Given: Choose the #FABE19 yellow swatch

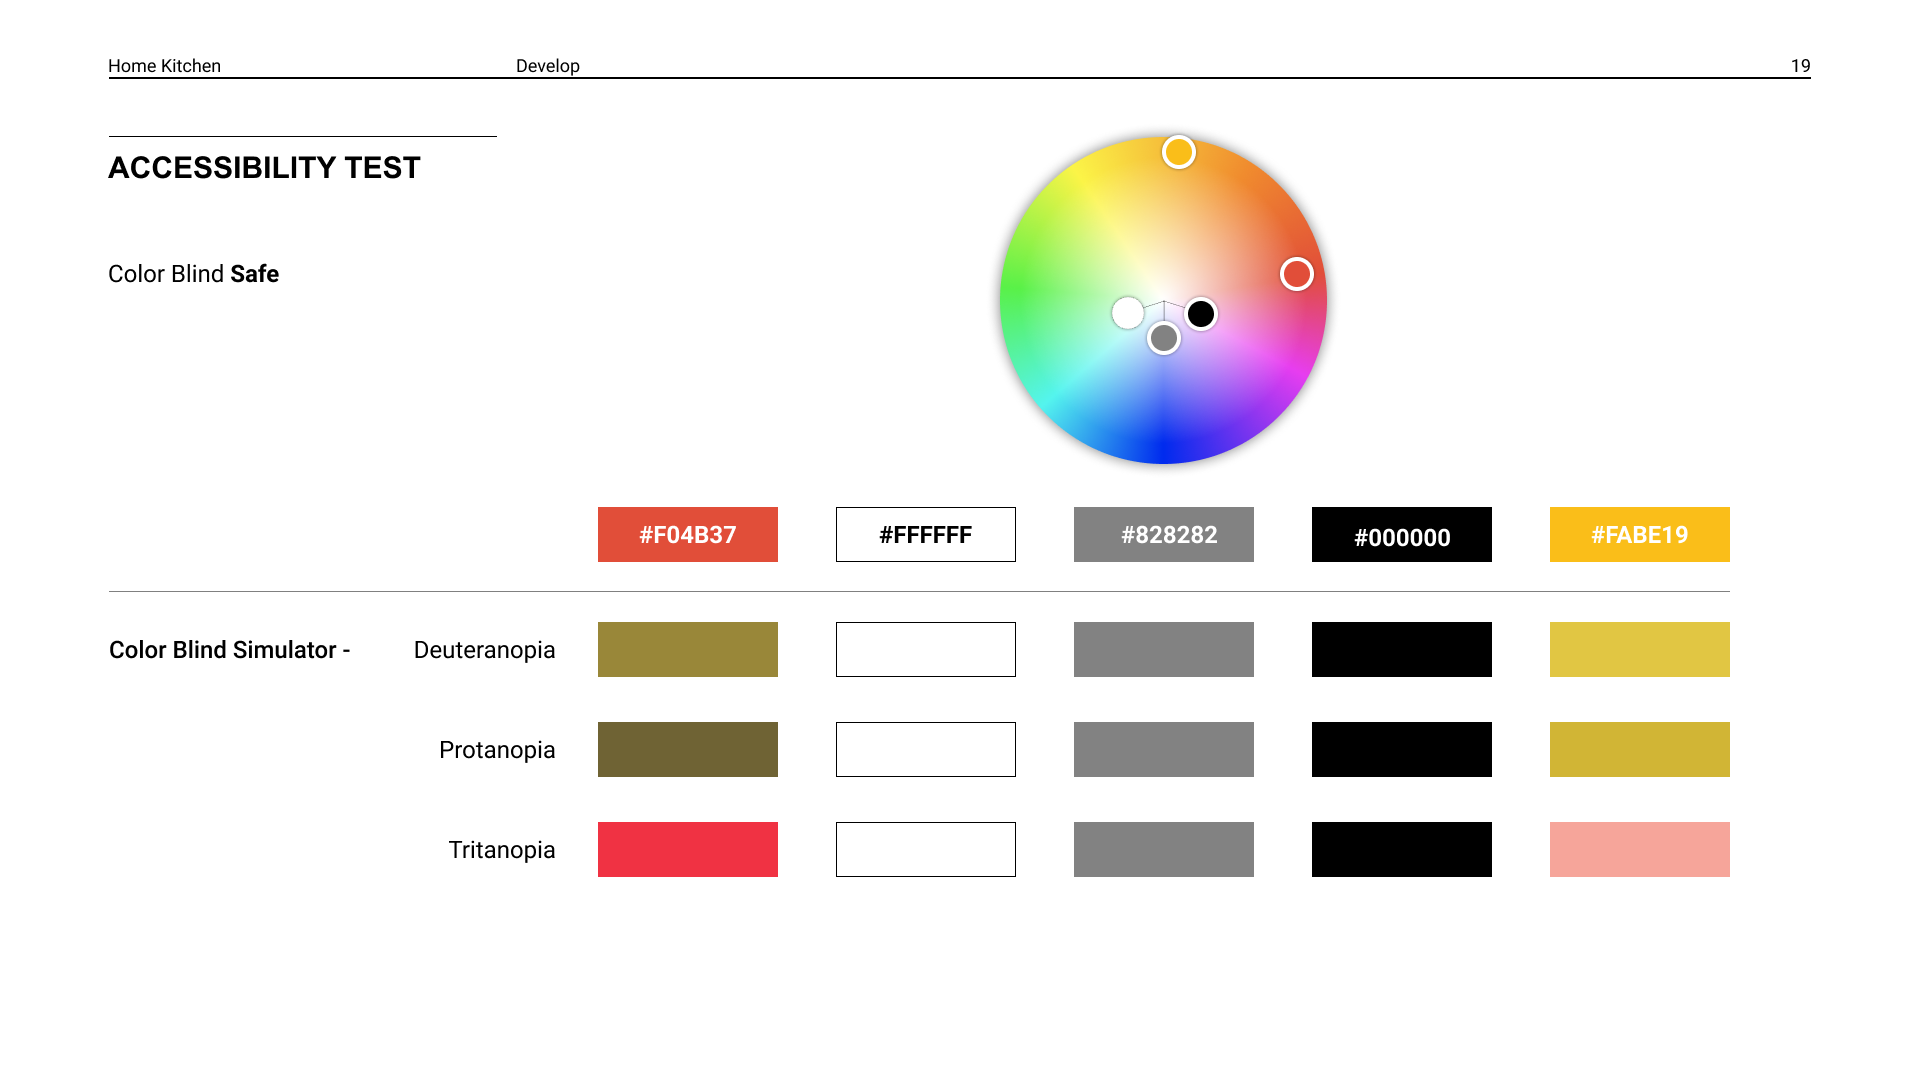Looking at the screenshot, I should 1639,534.
